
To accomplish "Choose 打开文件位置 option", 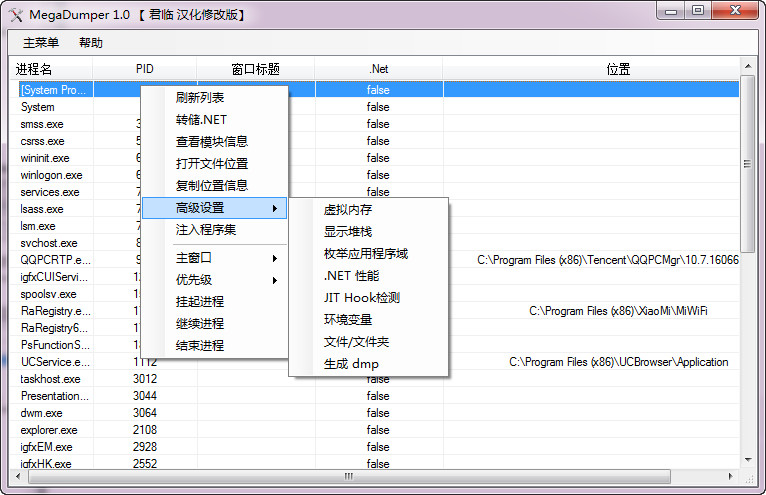I will tap(212, 164).
